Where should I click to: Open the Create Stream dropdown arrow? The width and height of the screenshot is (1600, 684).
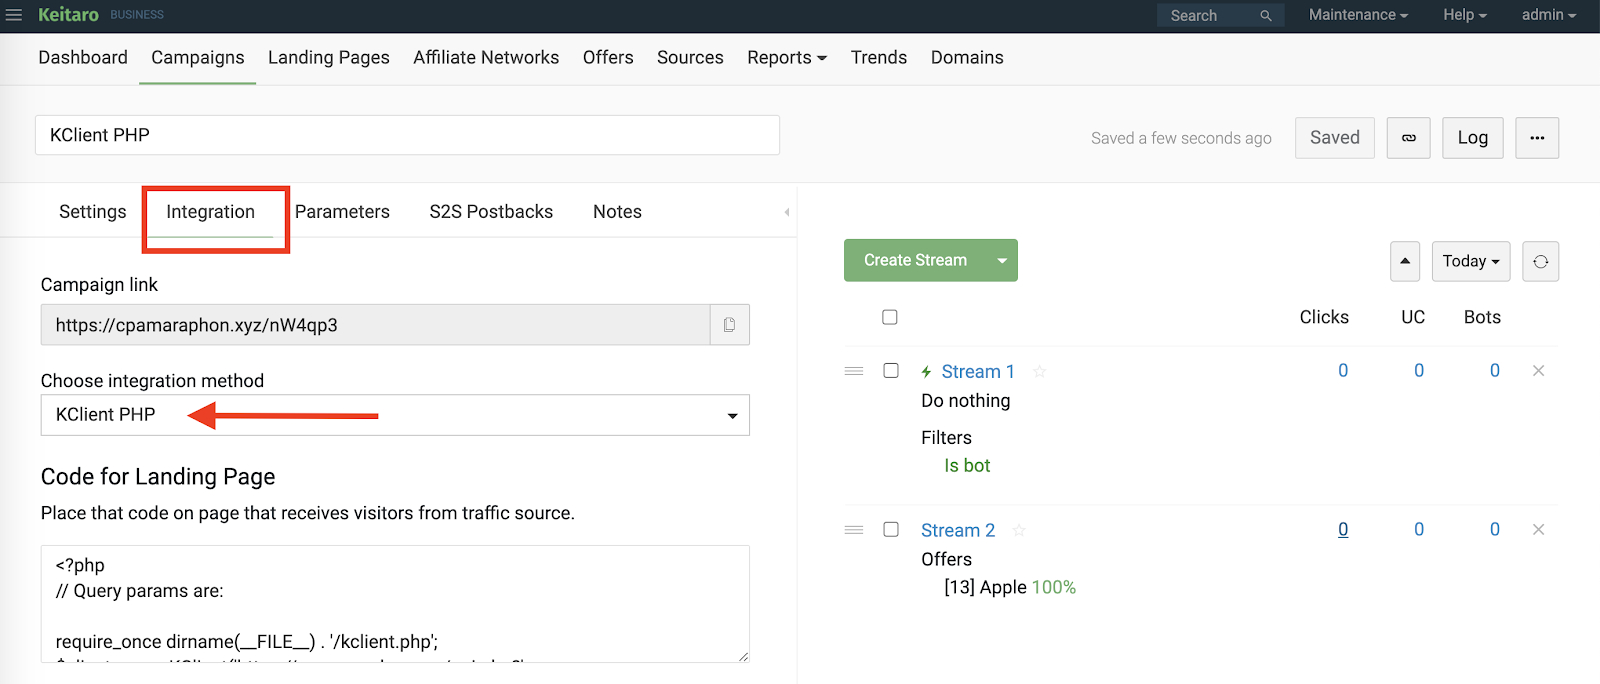pyautogui.click(x=1002, y=260)
